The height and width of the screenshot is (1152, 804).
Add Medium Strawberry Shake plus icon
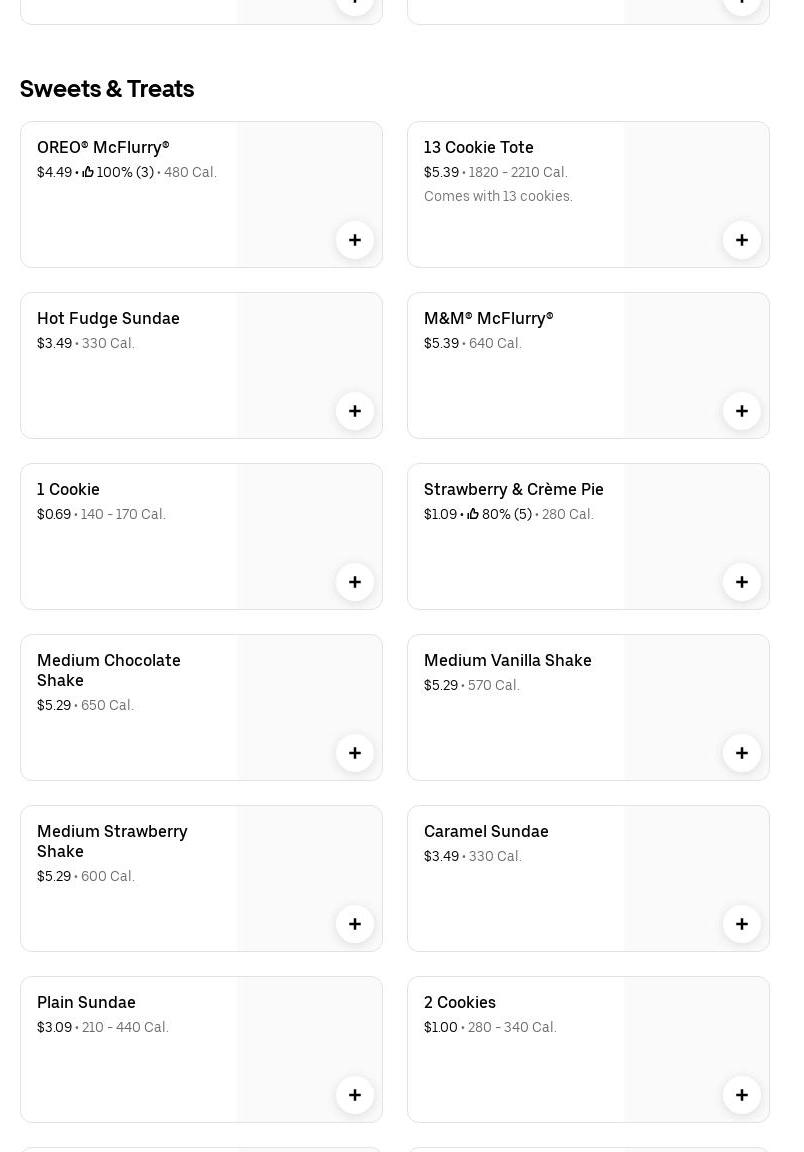(355, 924)
